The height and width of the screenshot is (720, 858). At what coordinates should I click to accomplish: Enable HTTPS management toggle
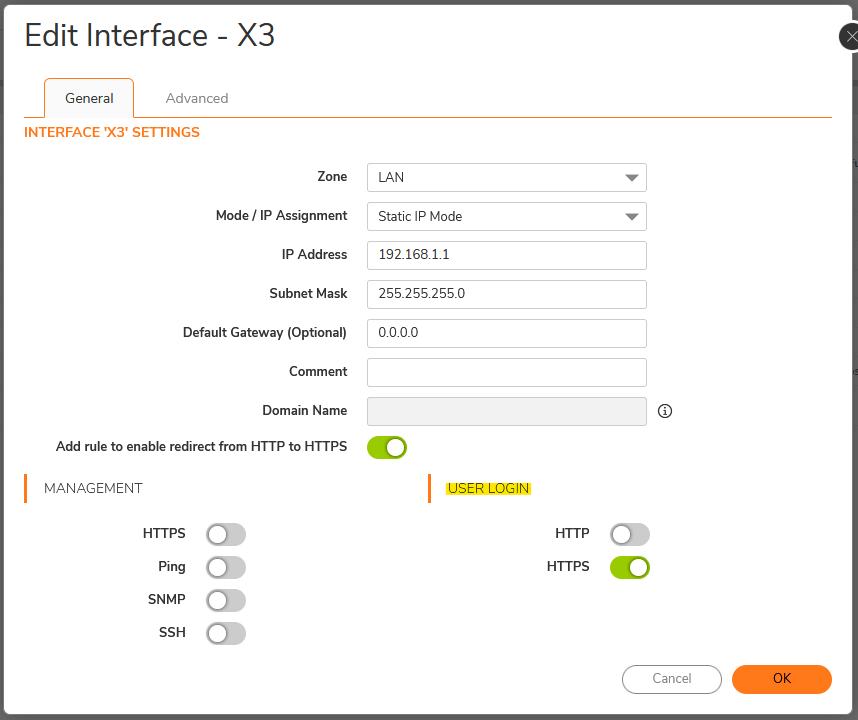pos(225,535)
